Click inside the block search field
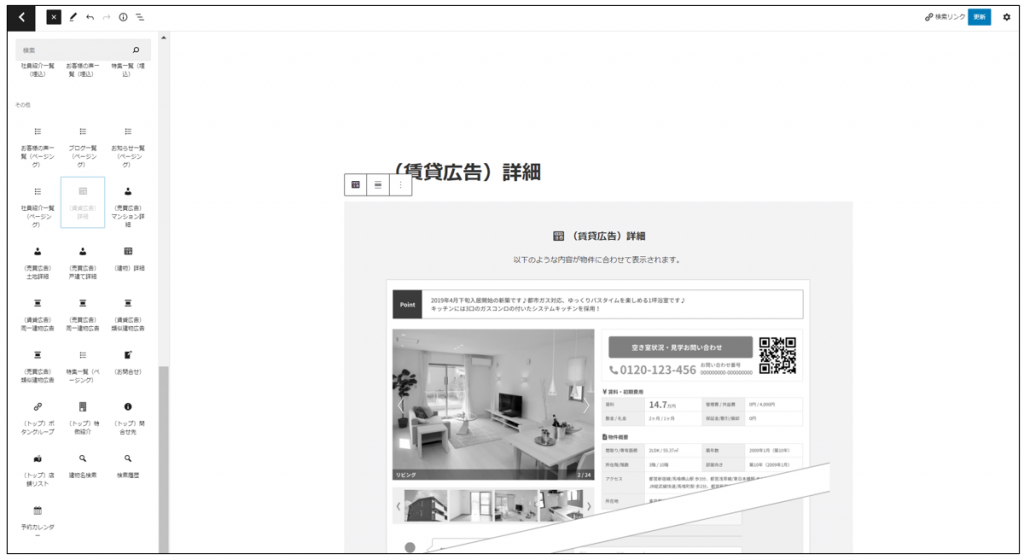The width and height of the screenshot is (1024, 560). point(75,50)
